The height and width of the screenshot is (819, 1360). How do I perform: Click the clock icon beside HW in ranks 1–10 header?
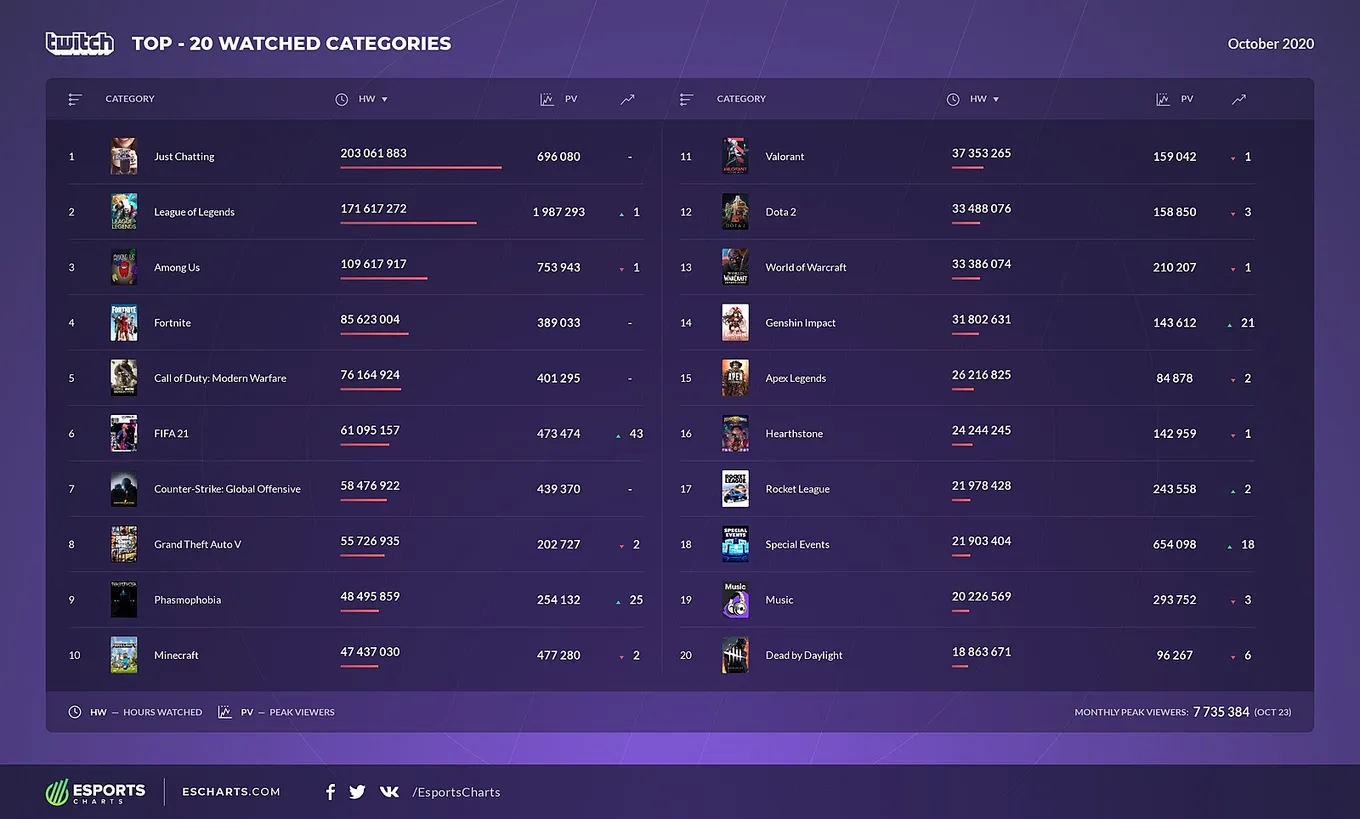click(x=342, y=99)
